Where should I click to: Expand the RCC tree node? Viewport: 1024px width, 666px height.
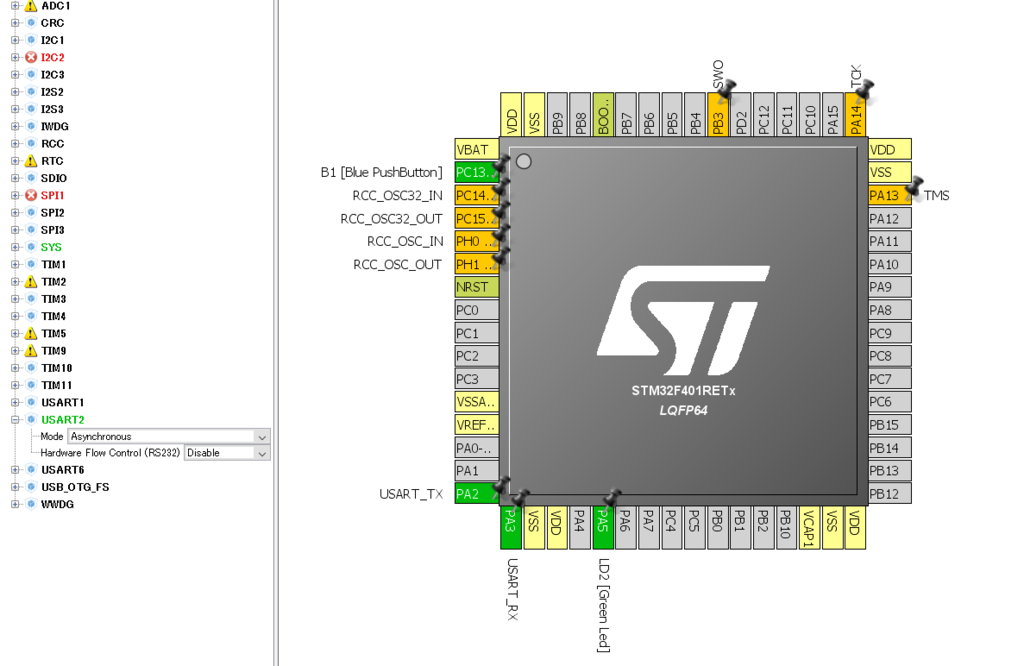(x=15, y=144)
